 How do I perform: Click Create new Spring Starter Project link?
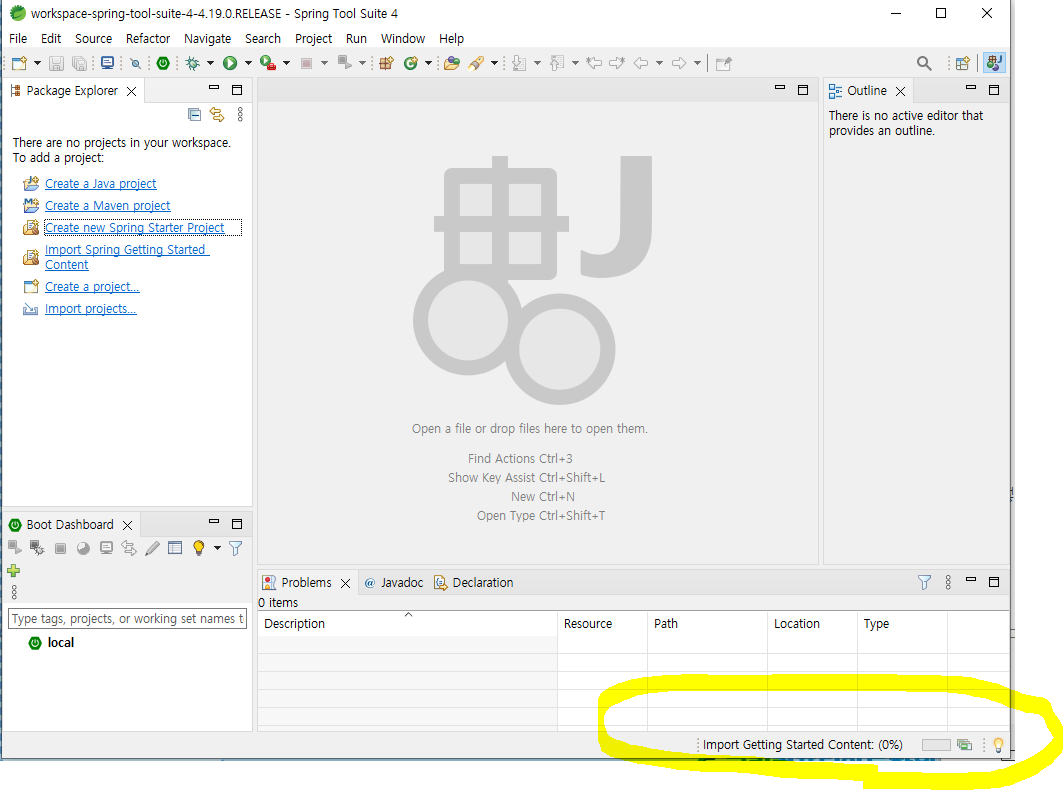click(x=134, y=228)
